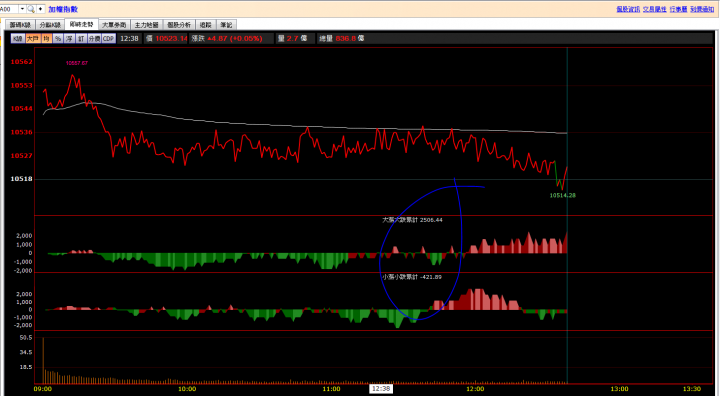Select the % percentage display button

click(58, 39)
